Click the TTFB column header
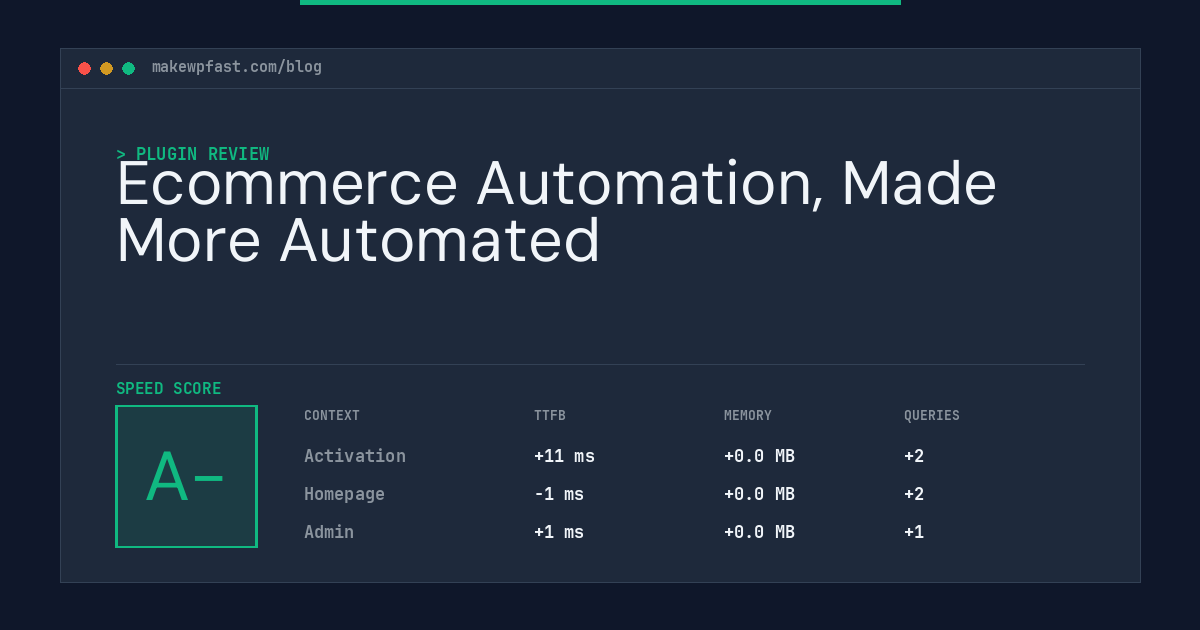Image resolution: width=1200 pixels, height=630 pixels. (550, 415)
